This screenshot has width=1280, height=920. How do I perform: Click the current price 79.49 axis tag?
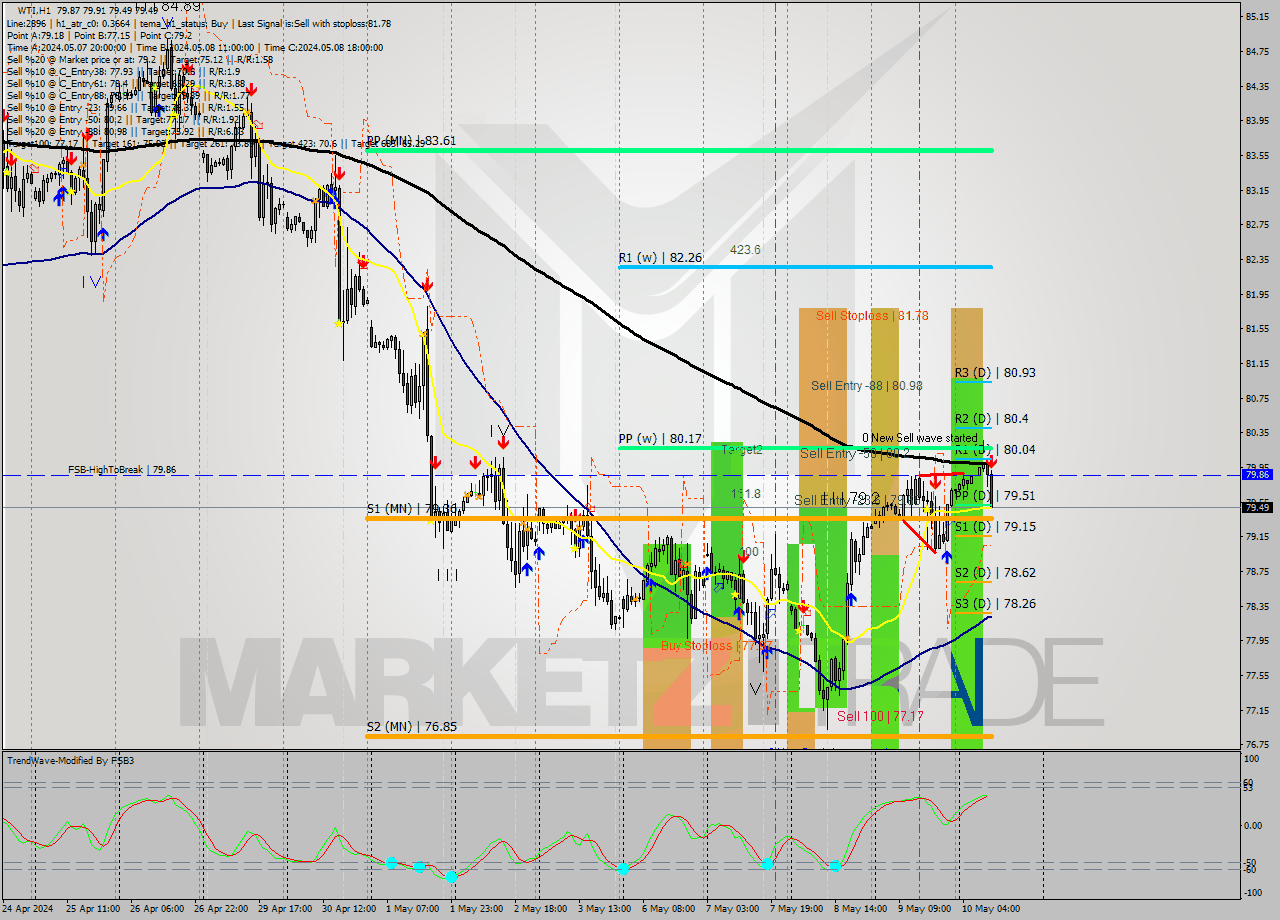point(1257,507)
